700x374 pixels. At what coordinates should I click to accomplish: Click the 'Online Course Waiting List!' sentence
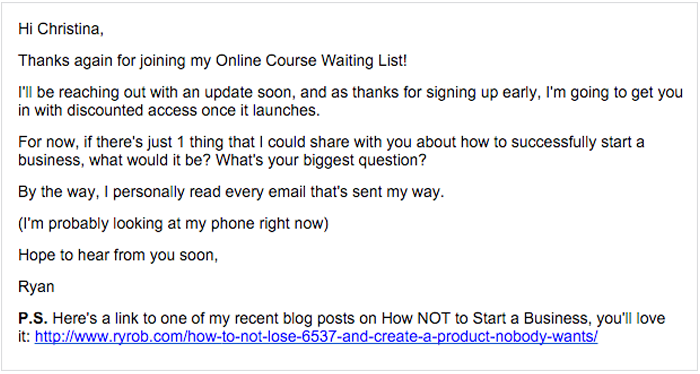(311, 61)
